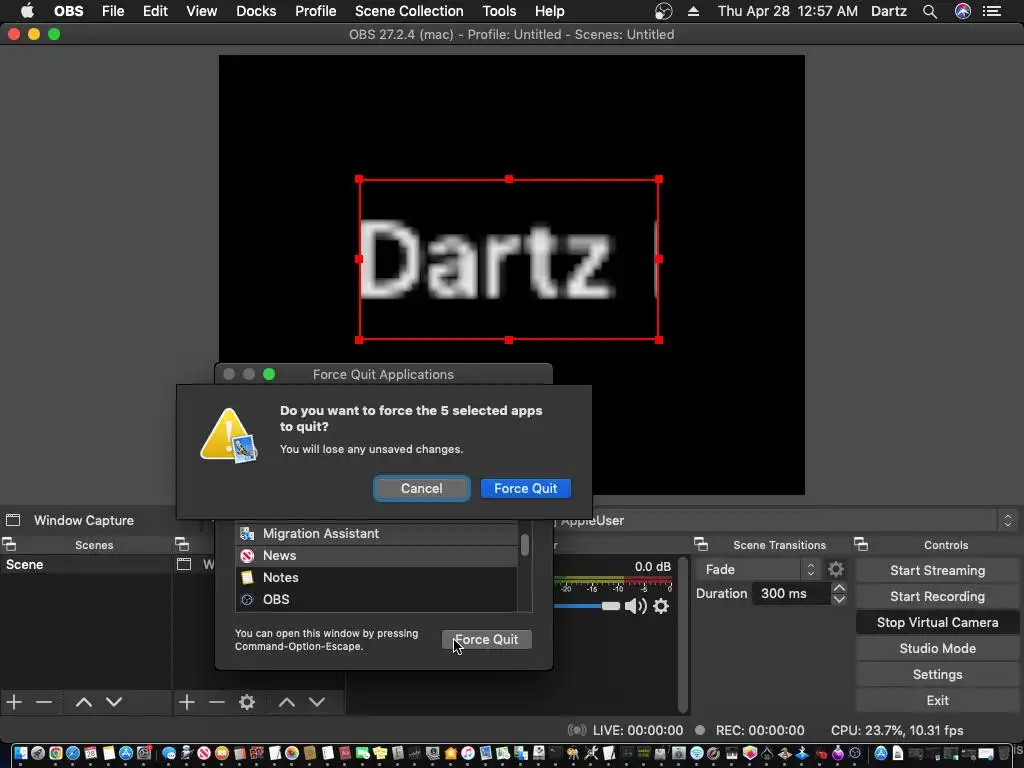Start Recording in Controls
This screenshot has width=1024, height=768.
point(937,596)
